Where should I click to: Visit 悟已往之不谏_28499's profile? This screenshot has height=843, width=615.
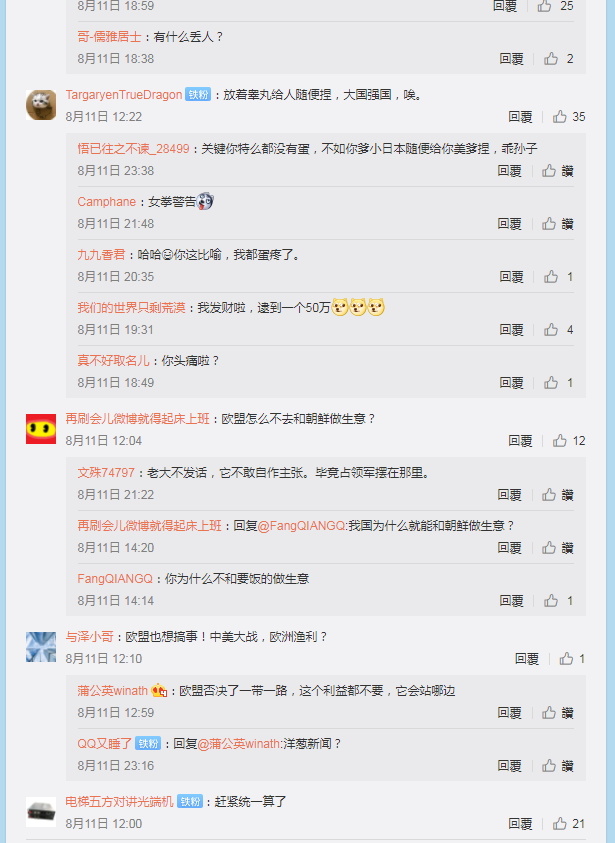pyautogui.click(x=133, y=149)
